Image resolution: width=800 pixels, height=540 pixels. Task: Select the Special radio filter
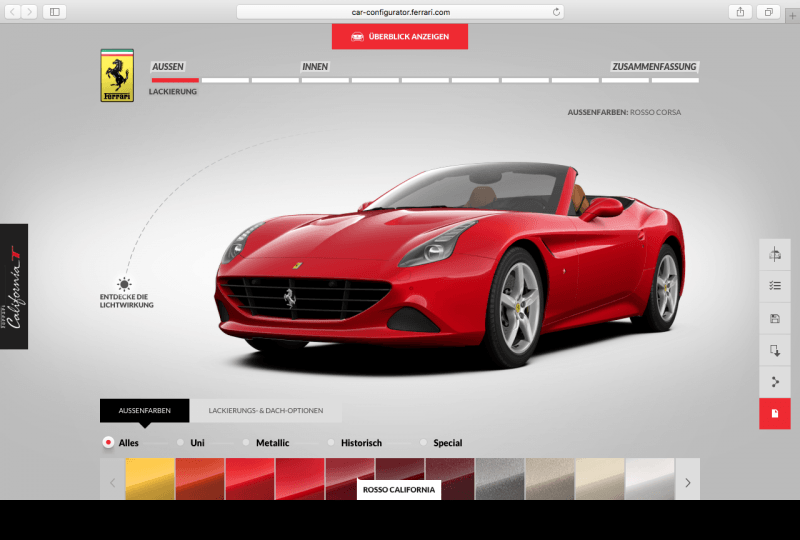click(x=423, y=443)
